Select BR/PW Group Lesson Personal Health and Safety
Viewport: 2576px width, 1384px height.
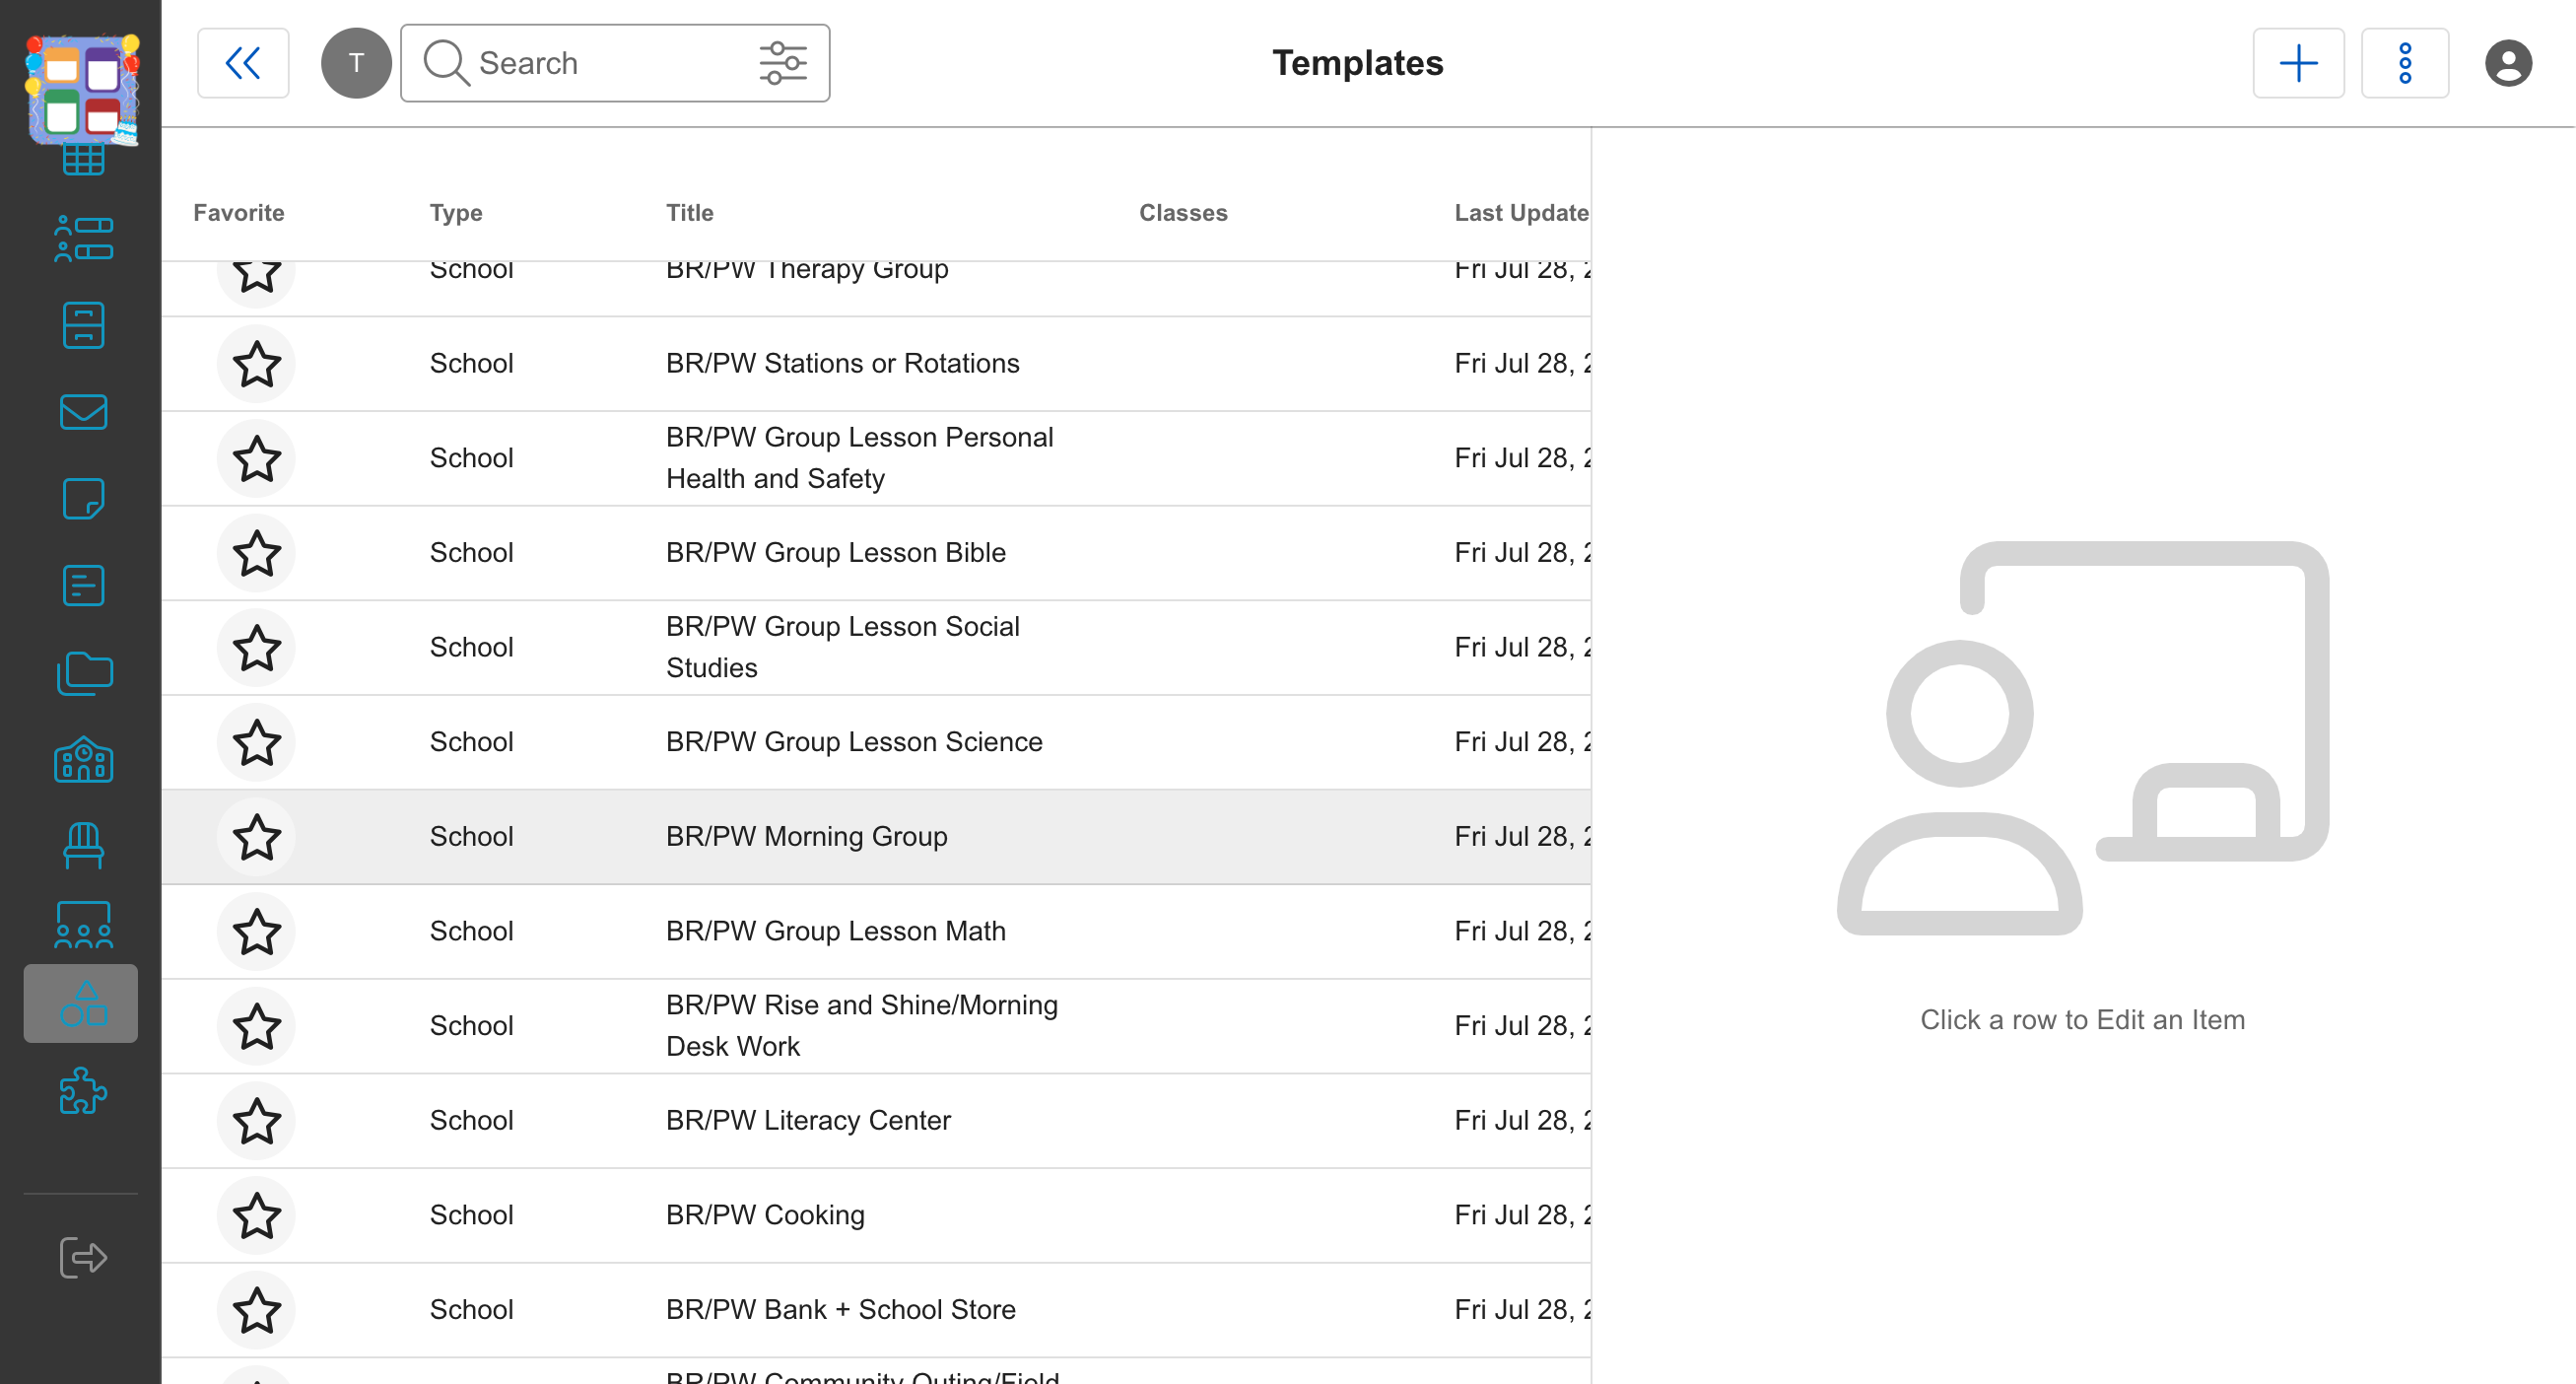tap(860, 458)
